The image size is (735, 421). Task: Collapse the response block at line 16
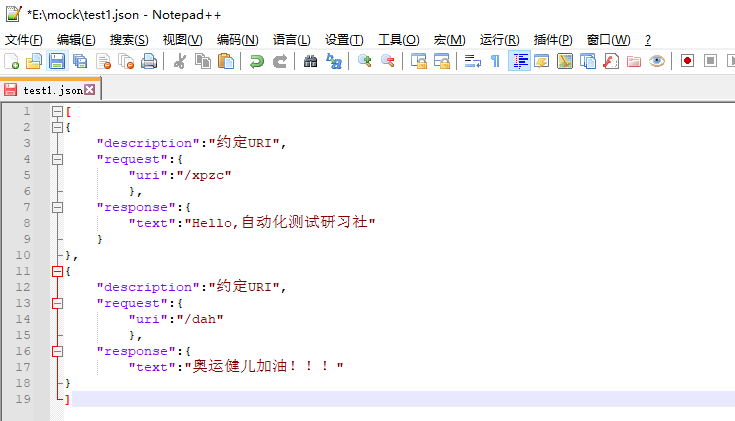coord(57,351)
